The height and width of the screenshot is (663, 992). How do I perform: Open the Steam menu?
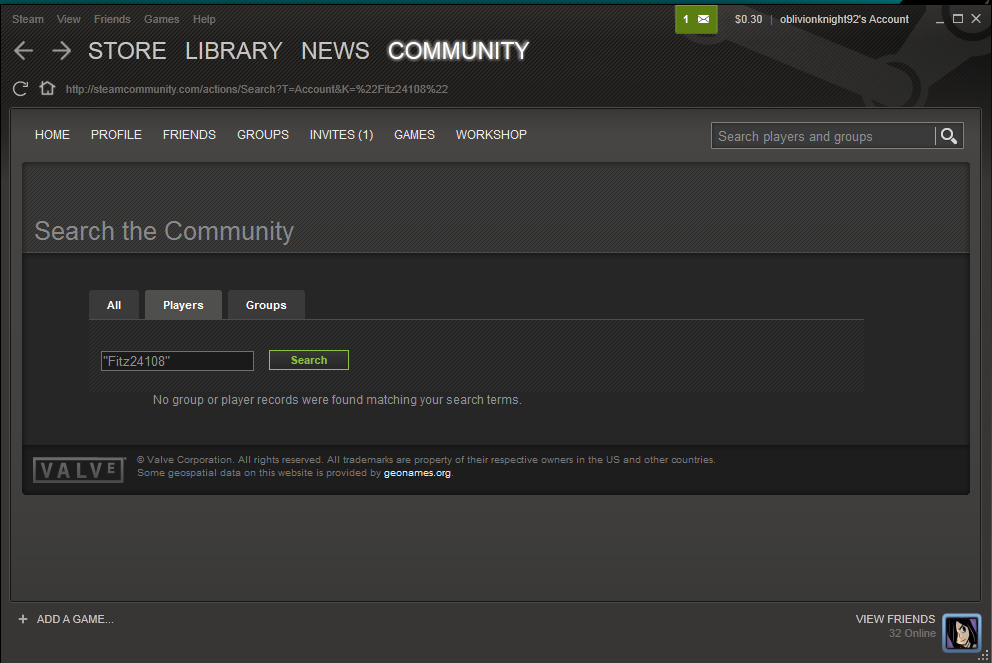coord(28,19)
